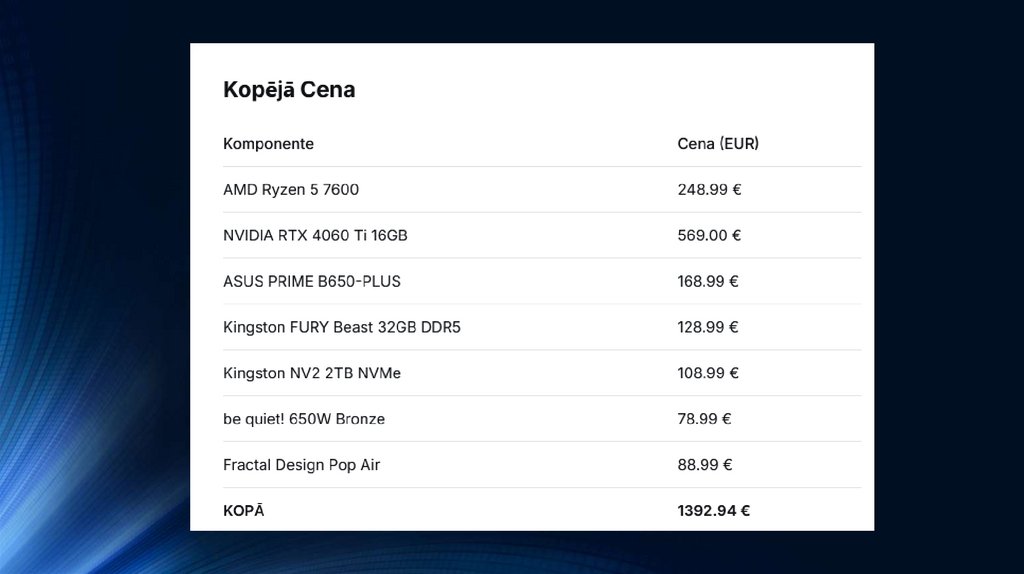Click the 88.99 € price cell
Viewport: 1024px width, 574px height.
pyautogui.click(x=705, y=465)
